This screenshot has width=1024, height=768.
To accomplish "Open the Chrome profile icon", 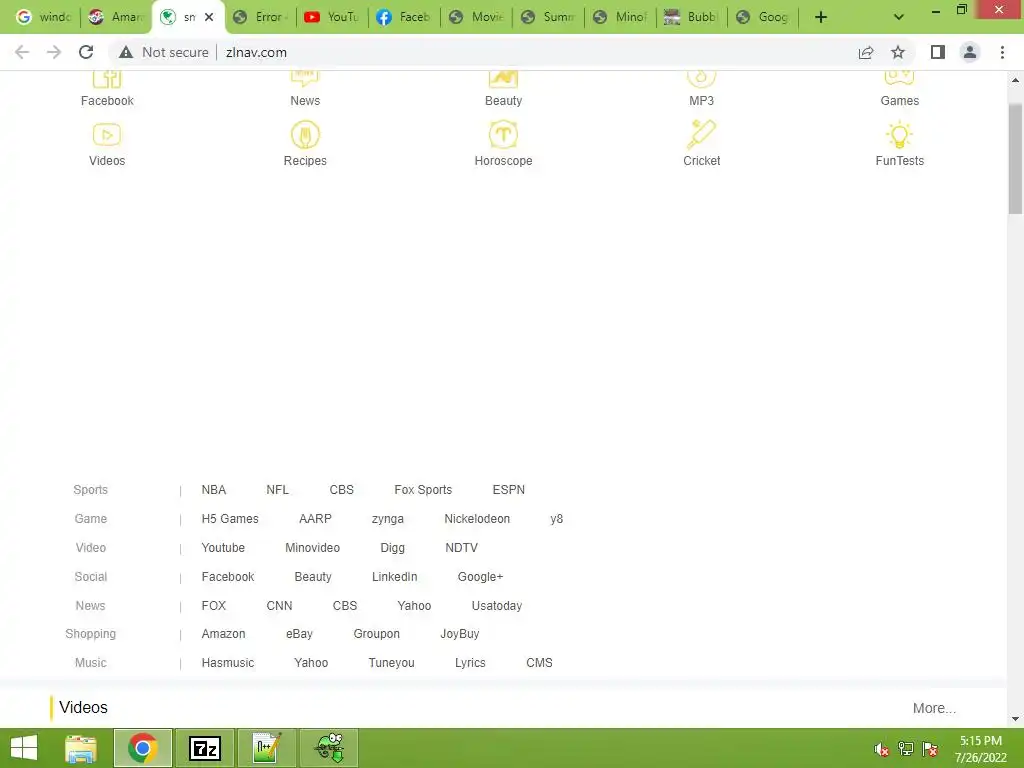I will (970, 52).
